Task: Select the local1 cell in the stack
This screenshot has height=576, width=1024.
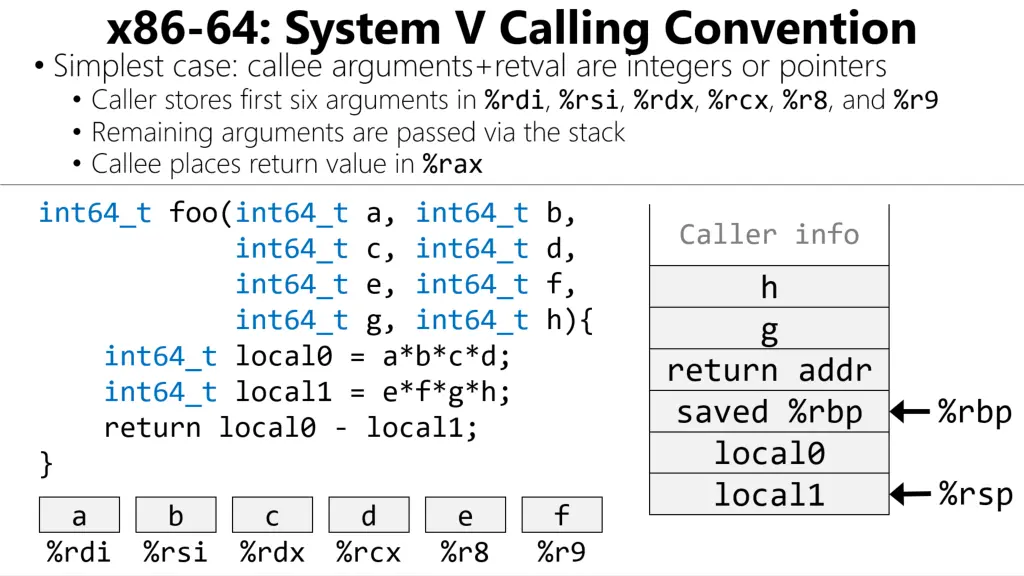Action: 769,494
